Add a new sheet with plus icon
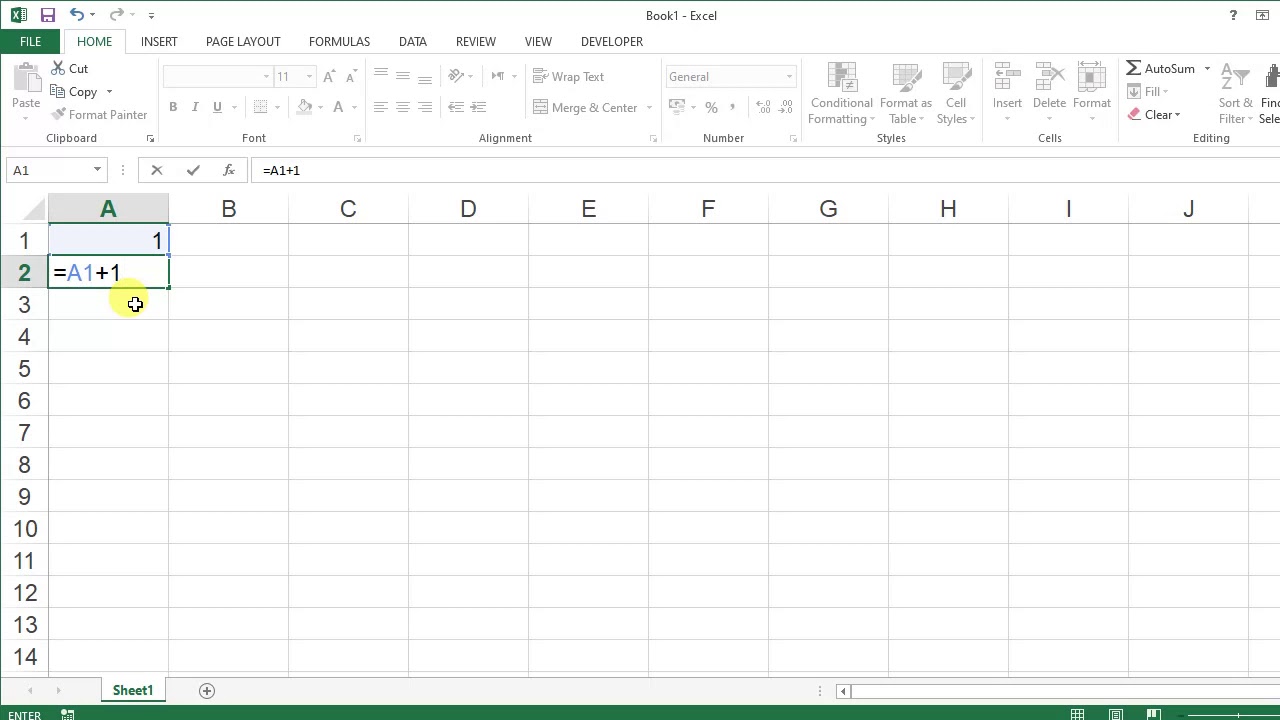This screenshot has height=720, width=1280. (x=207, y=691)
